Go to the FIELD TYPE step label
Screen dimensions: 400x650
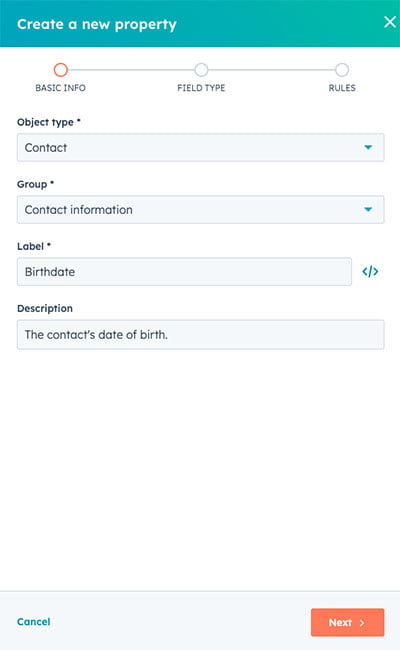click(x=201, y=88)
